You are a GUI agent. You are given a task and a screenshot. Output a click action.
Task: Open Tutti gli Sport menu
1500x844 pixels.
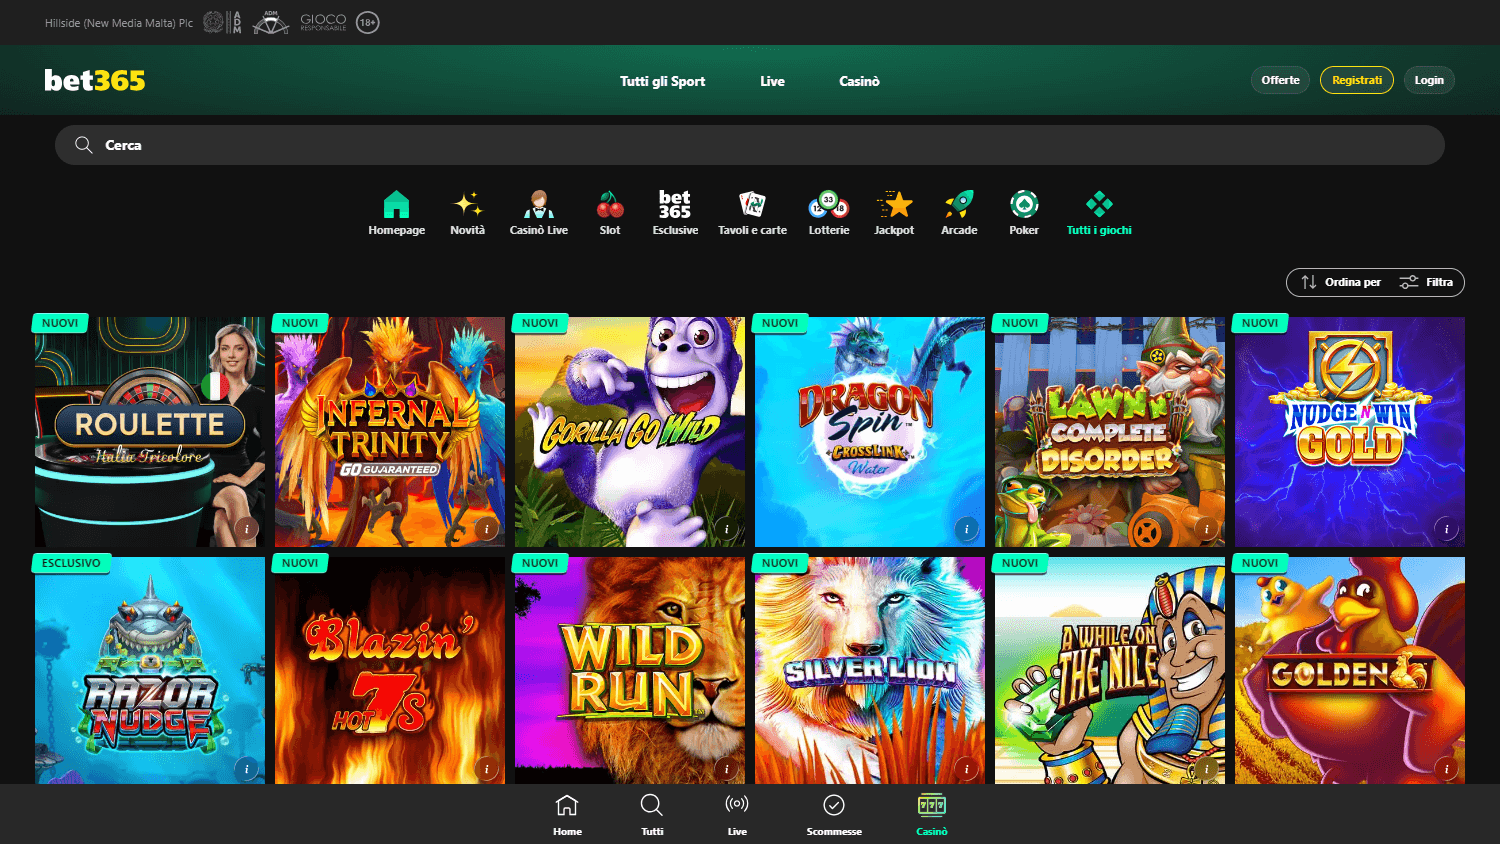662,81
